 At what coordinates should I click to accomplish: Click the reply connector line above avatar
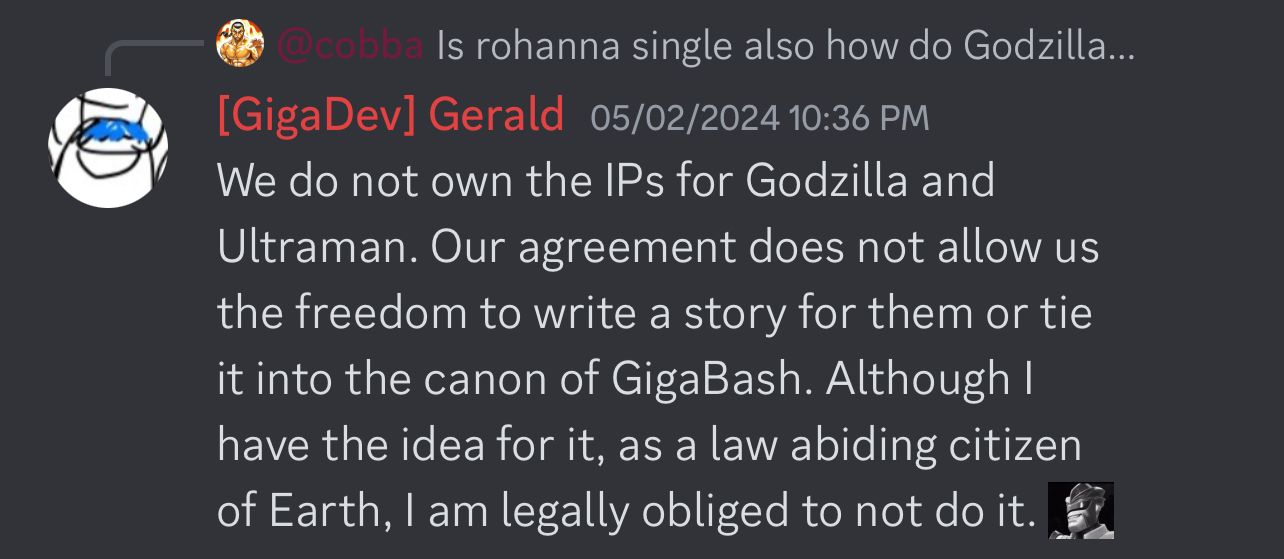point(154,56)
